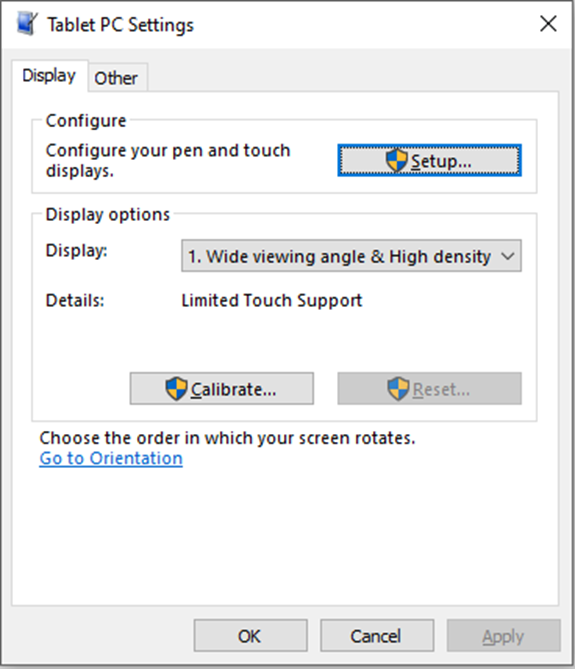Launch Setup for pen and touch displays
The width and height of the screenshot is (575, 669).
point(430,160)
